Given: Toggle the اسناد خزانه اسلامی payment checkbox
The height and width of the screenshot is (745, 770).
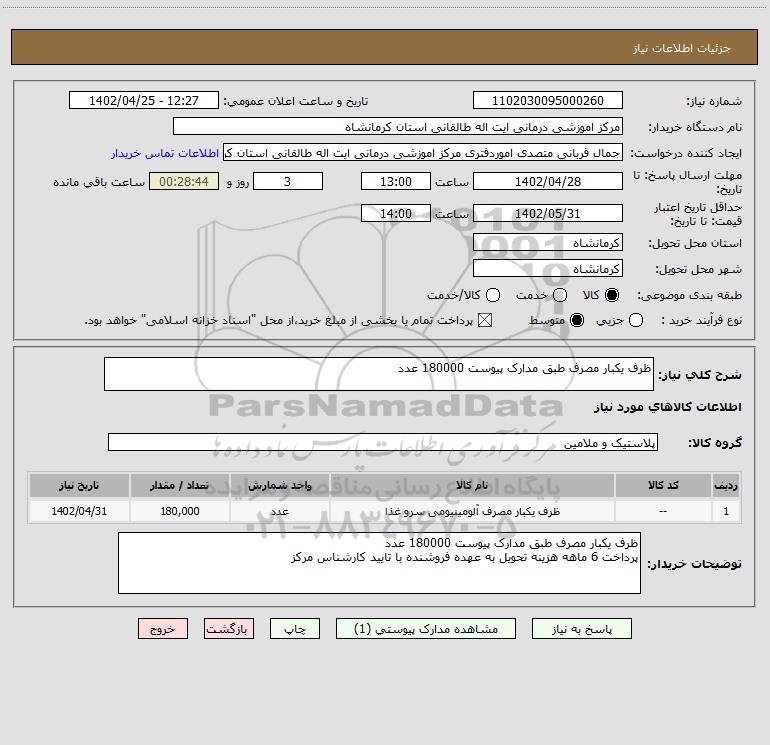Looking at the screenshot, I should click(485, 321).
